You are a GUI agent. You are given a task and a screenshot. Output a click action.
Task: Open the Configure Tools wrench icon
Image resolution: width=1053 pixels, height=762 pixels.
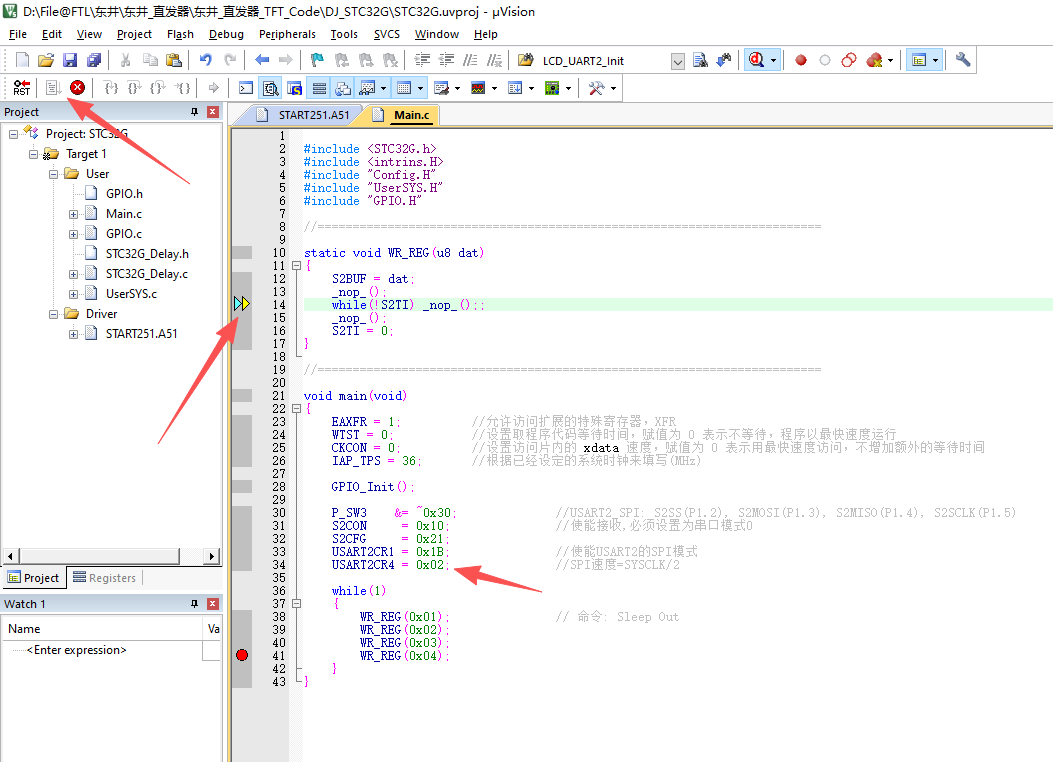(961, 59)
